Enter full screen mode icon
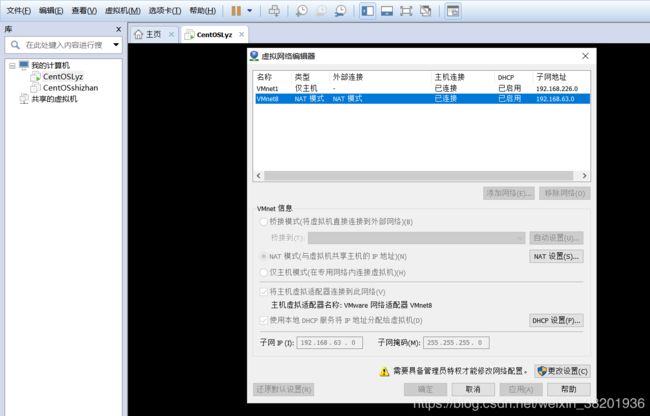Viewport: 650px width, 416px height. pyautogui.click(x=406, y=11)
